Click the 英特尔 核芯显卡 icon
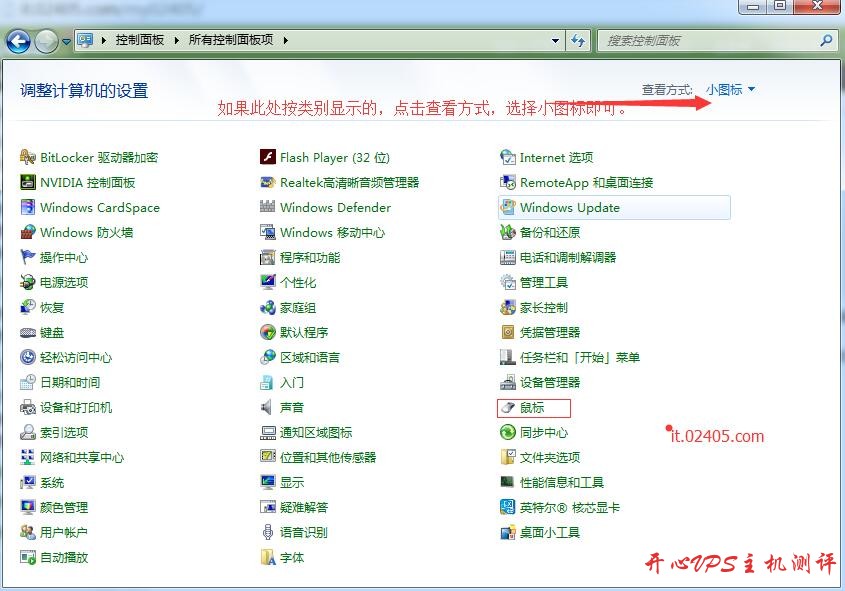 [508, 507]
